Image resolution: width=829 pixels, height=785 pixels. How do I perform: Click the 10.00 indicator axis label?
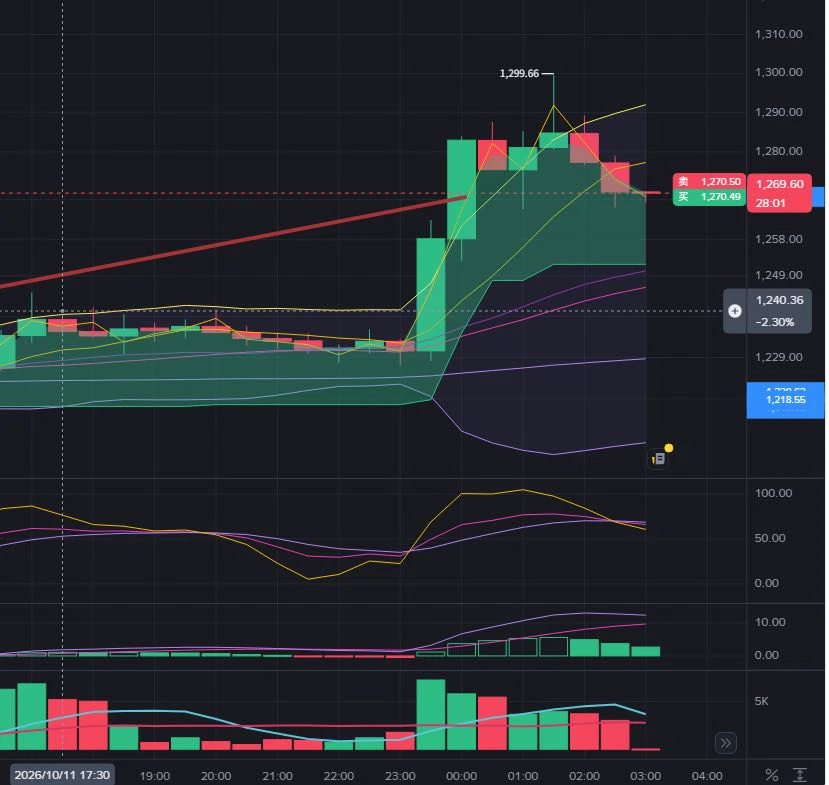click(x=770, y=622)
